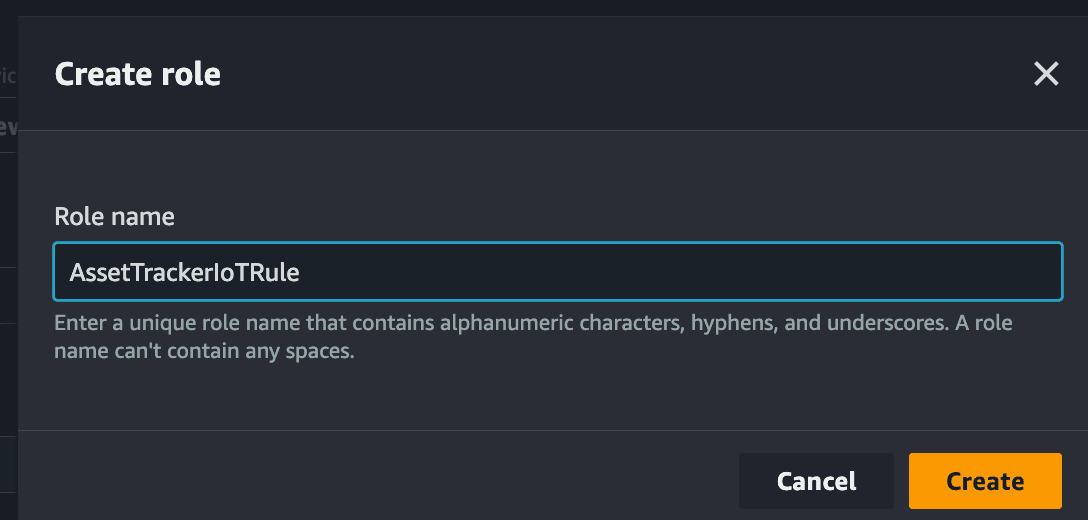This screenshot has height=520, width=1088.
Task: Click the orange Create button
Action: 985,481
